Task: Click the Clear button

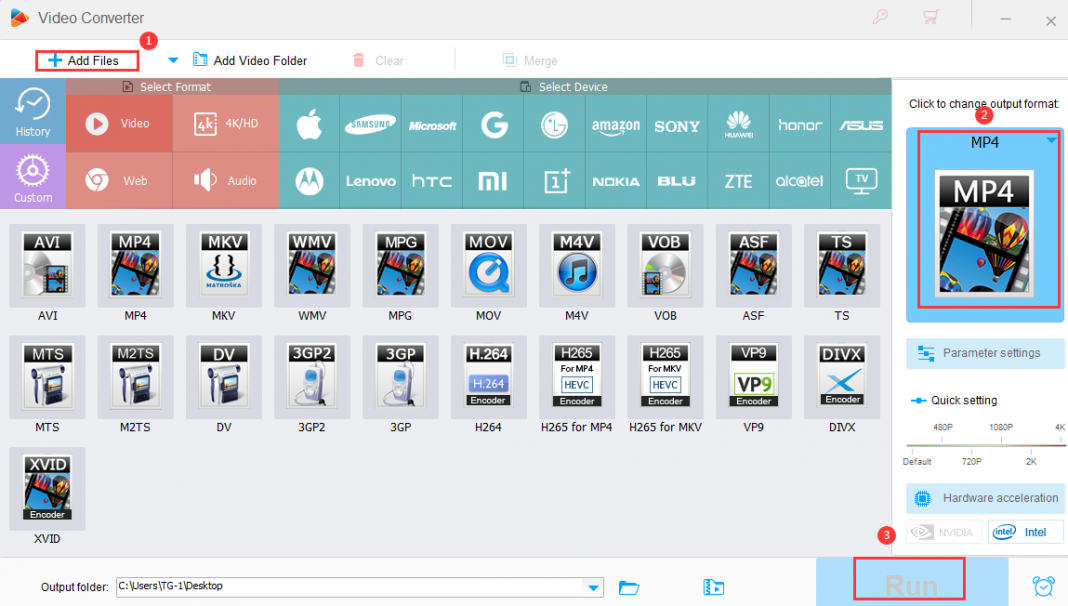Action: pos(378,61)
